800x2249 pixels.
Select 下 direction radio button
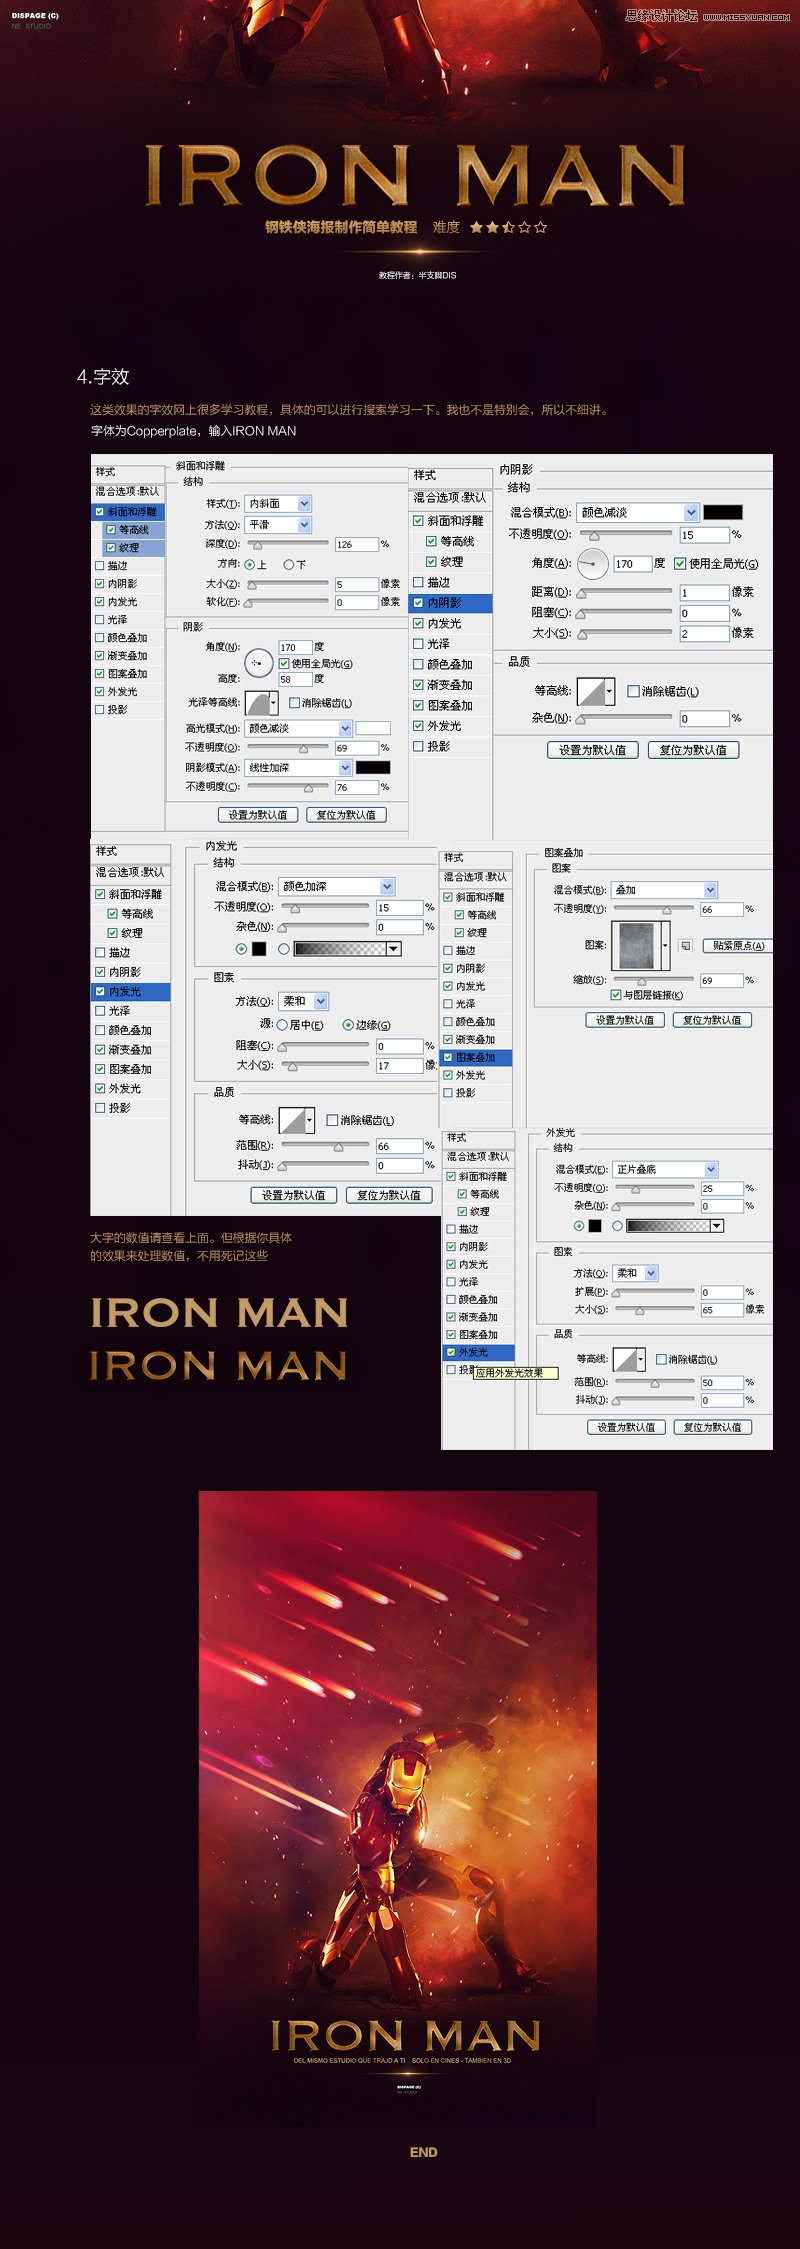pyautogui.click(x=288, y=564)
